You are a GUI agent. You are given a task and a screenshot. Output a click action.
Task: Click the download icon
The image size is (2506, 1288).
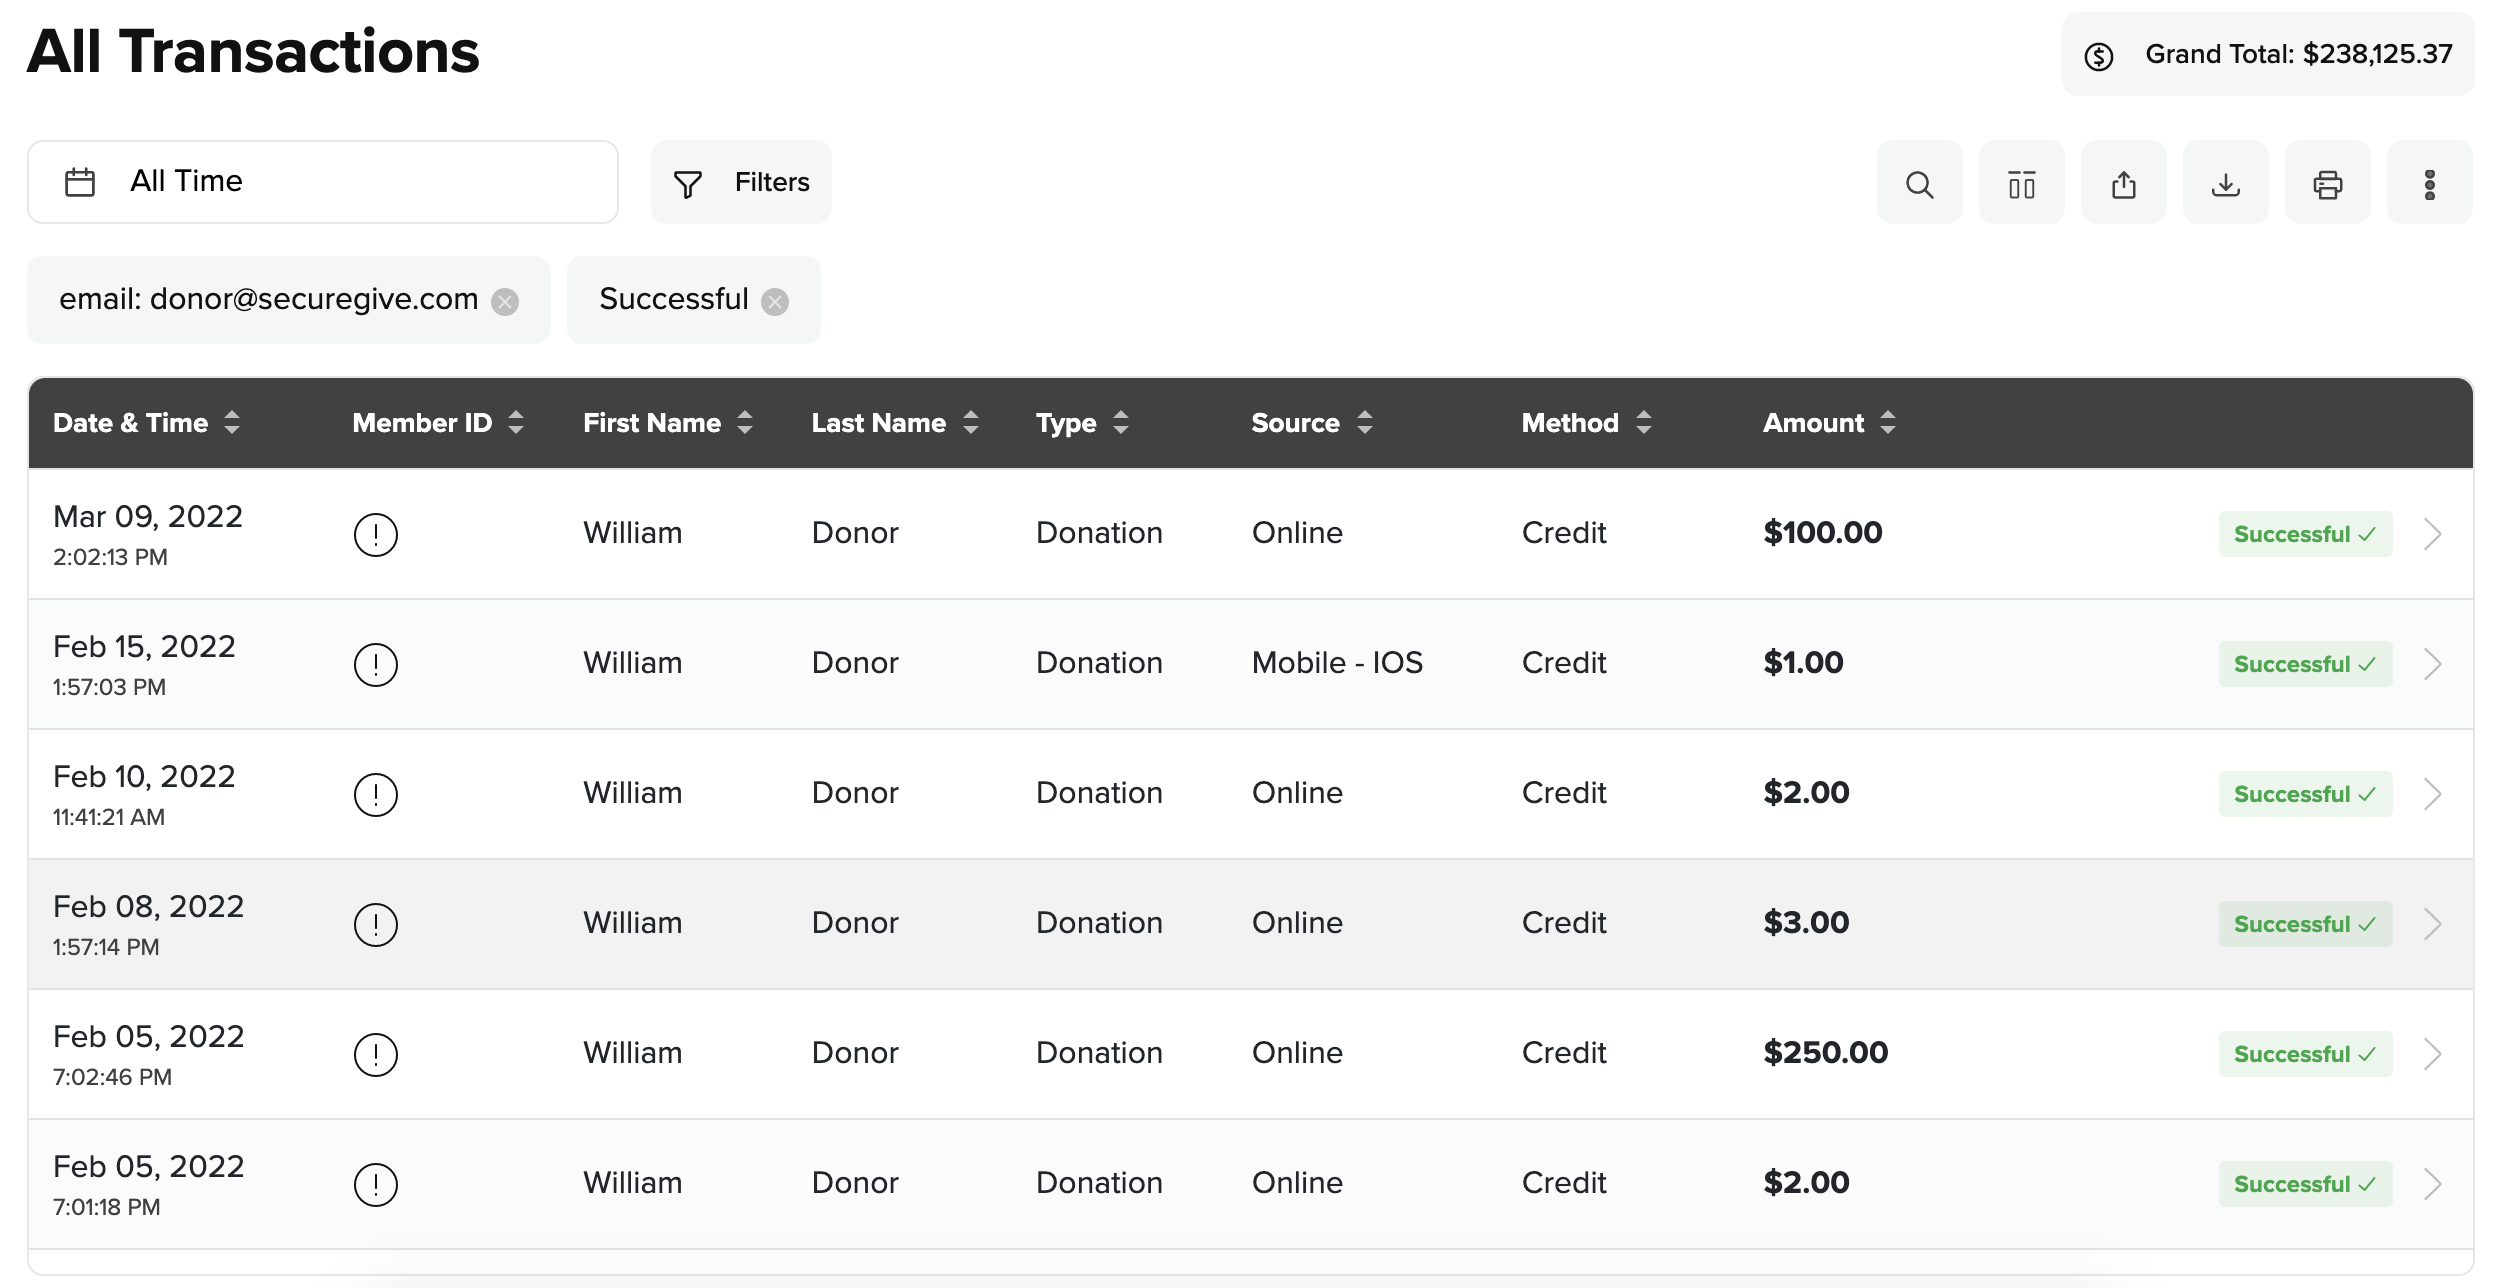pyautogui.click(x=2225, y=184)
